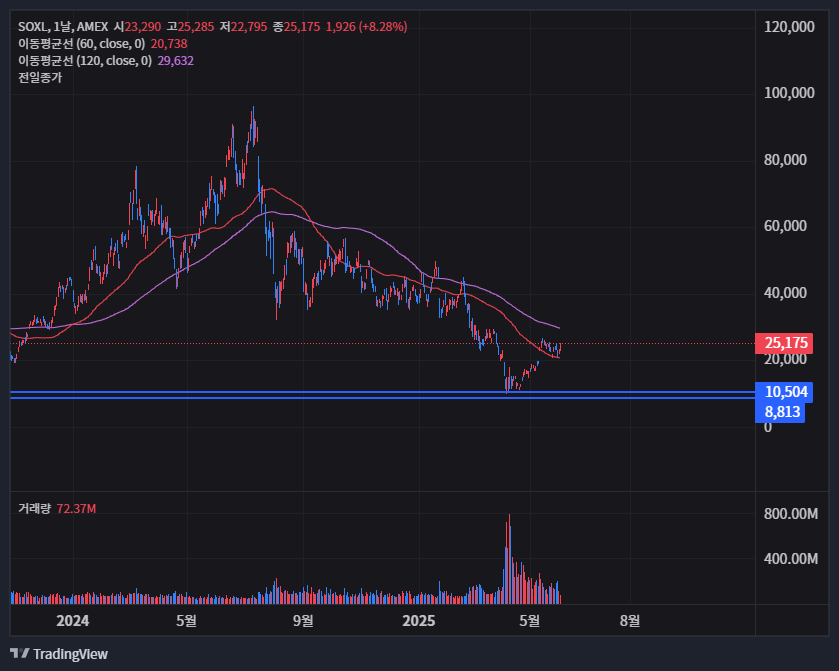Screen dimensions: 839x671
Task: Click the 저22,795 low price value
Action: (243, 27)
